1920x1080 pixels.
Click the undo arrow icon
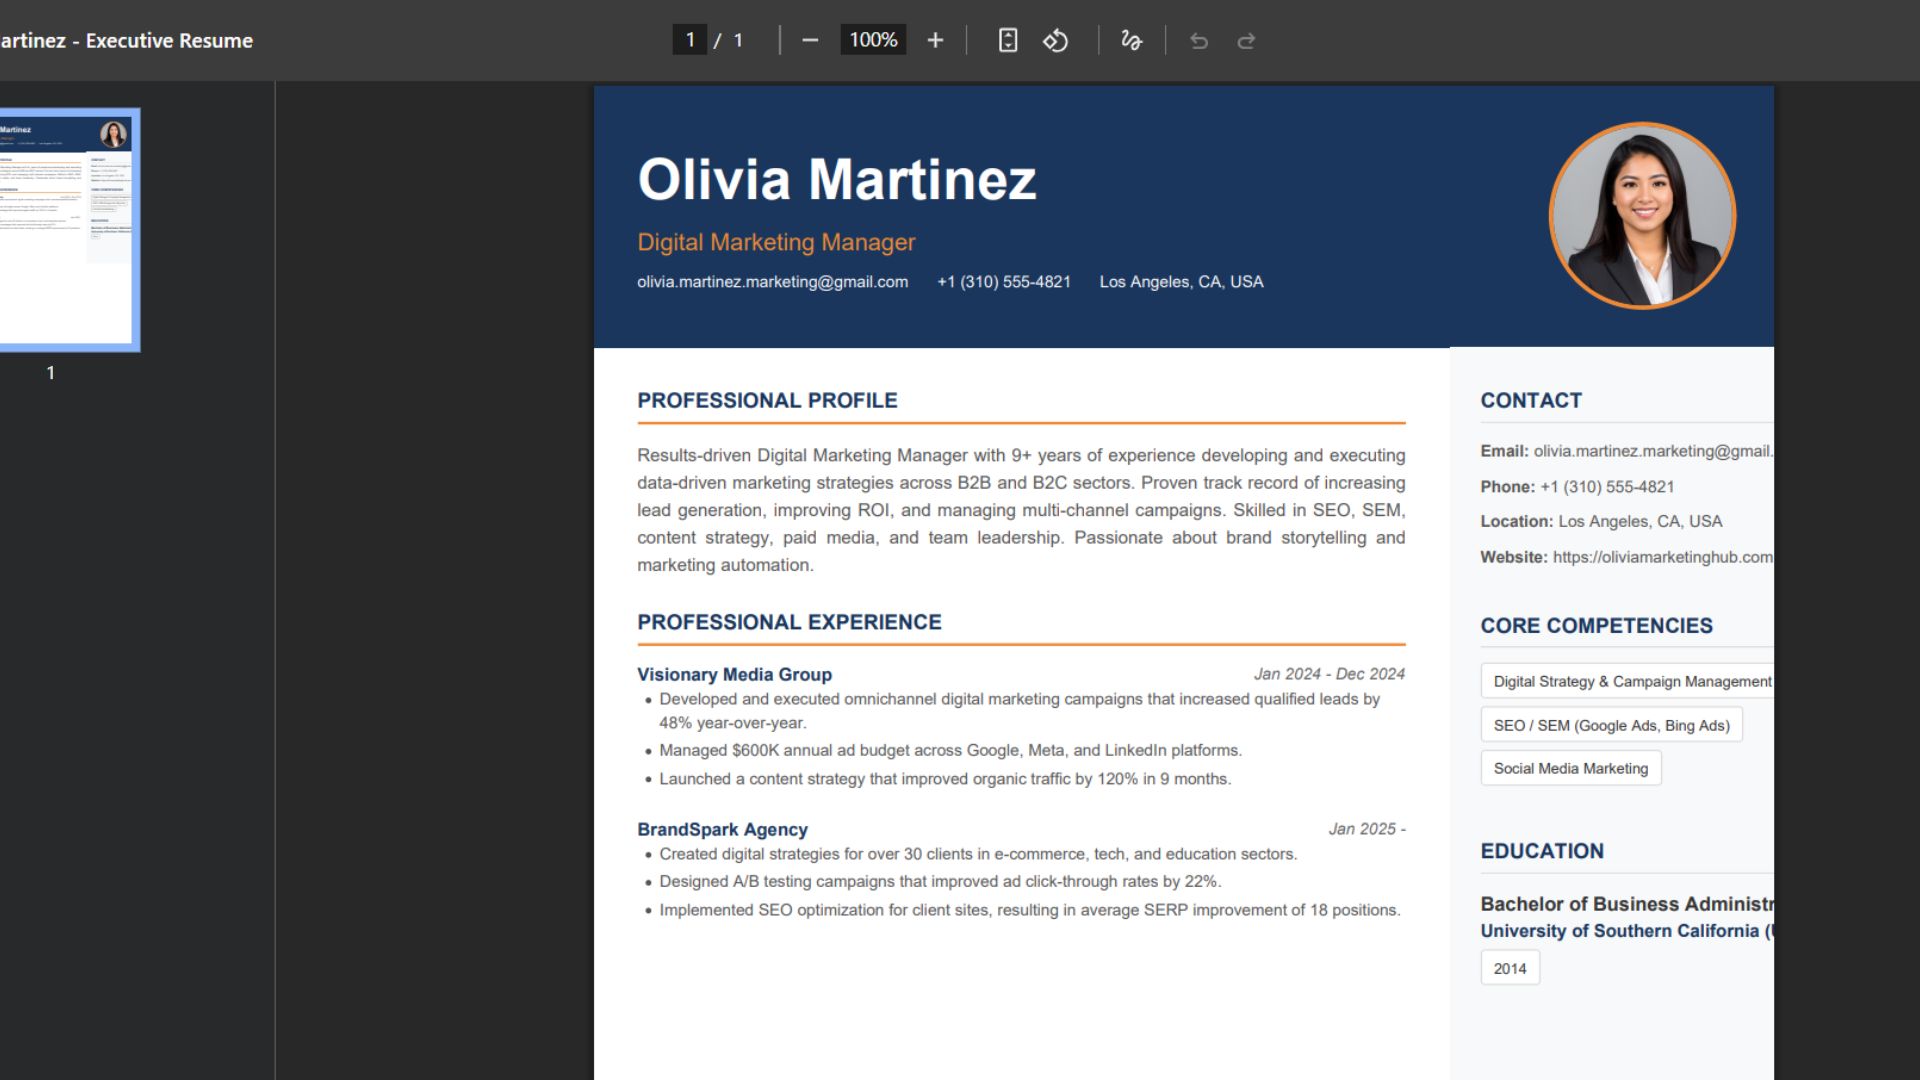(x=1199, y=41)
